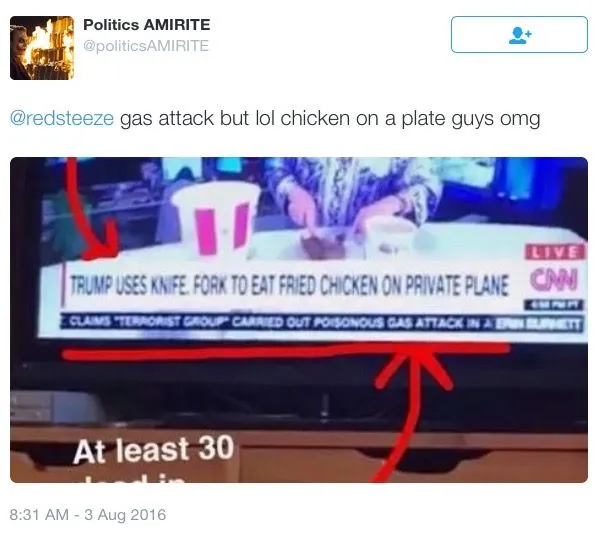
Task: Click the follow user icon button
Action: point(519,34)
